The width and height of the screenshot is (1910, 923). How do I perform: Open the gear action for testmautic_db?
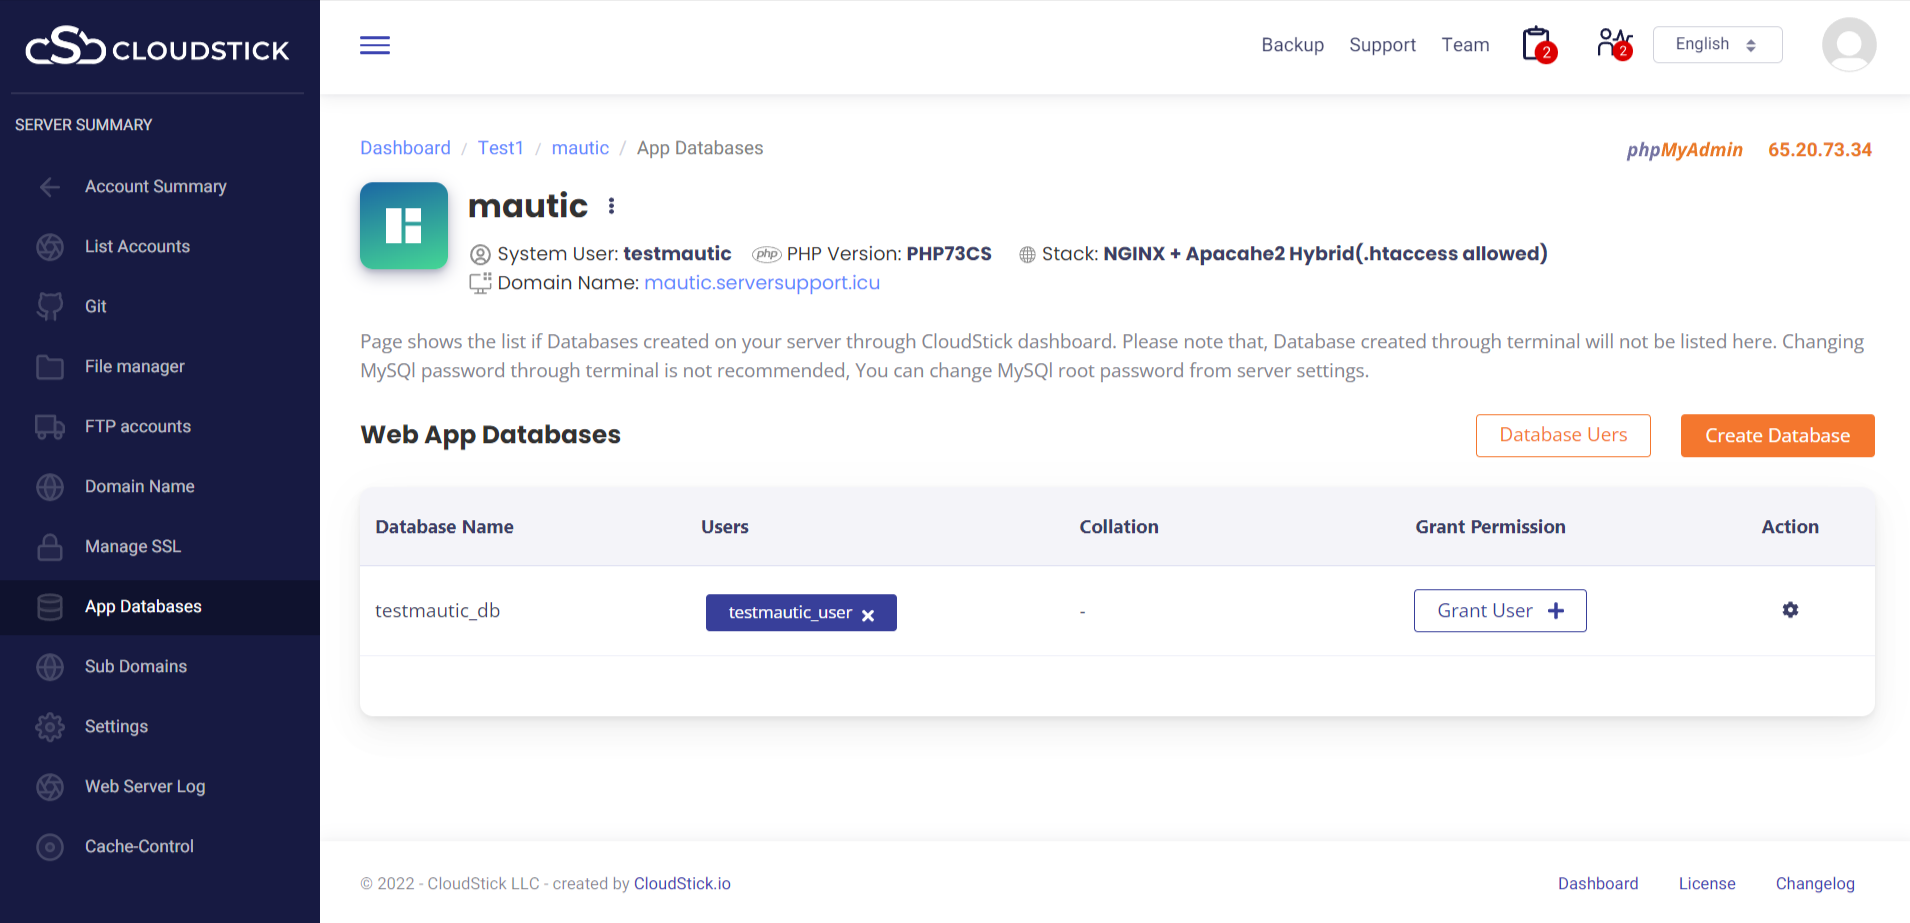[x=1790, y=610]
